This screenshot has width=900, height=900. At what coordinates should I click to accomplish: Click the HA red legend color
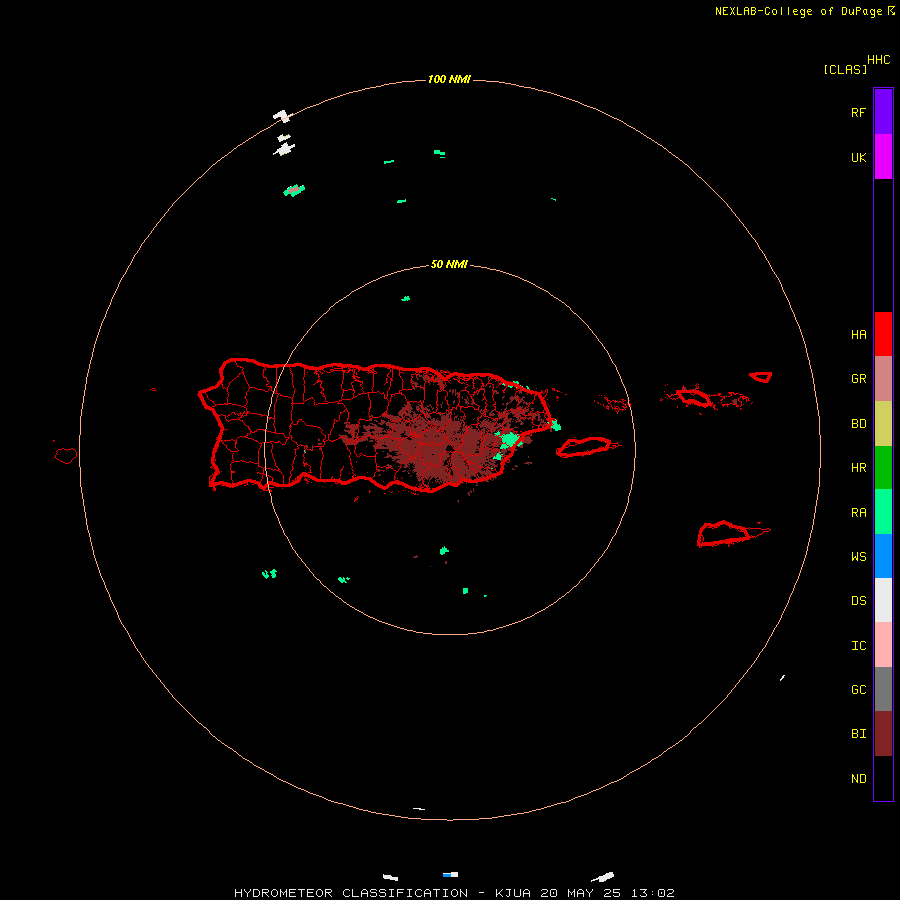pyautogui.click(x=883, y=333)
